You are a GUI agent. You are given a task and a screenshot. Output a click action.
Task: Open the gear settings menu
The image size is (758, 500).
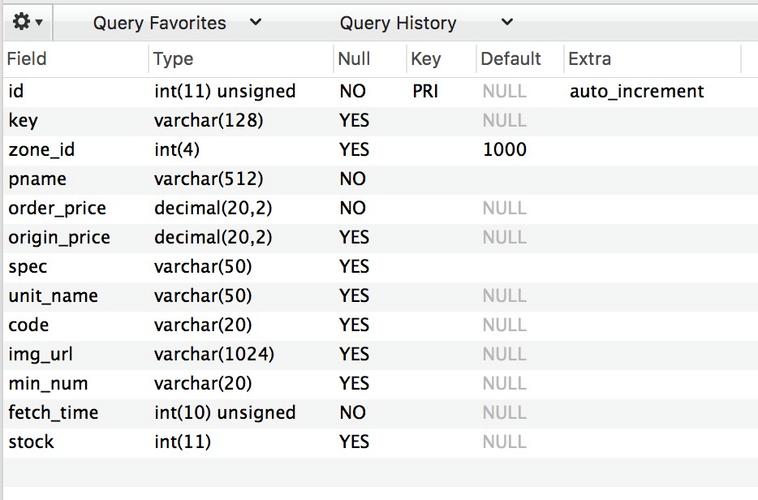(21, 22)
